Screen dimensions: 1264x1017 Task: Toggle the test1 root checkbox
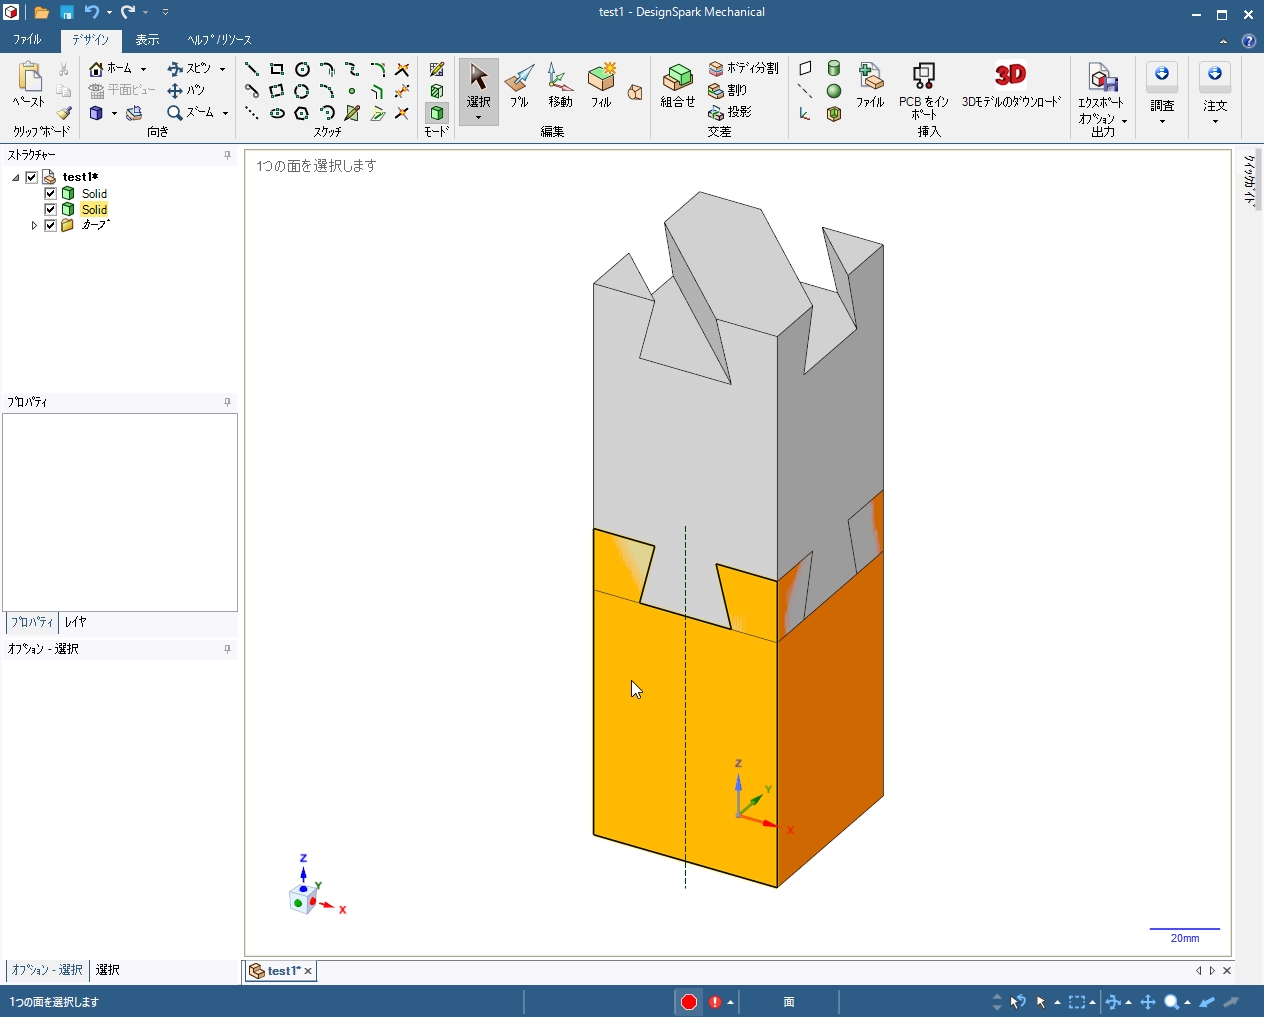coord(32,177)
